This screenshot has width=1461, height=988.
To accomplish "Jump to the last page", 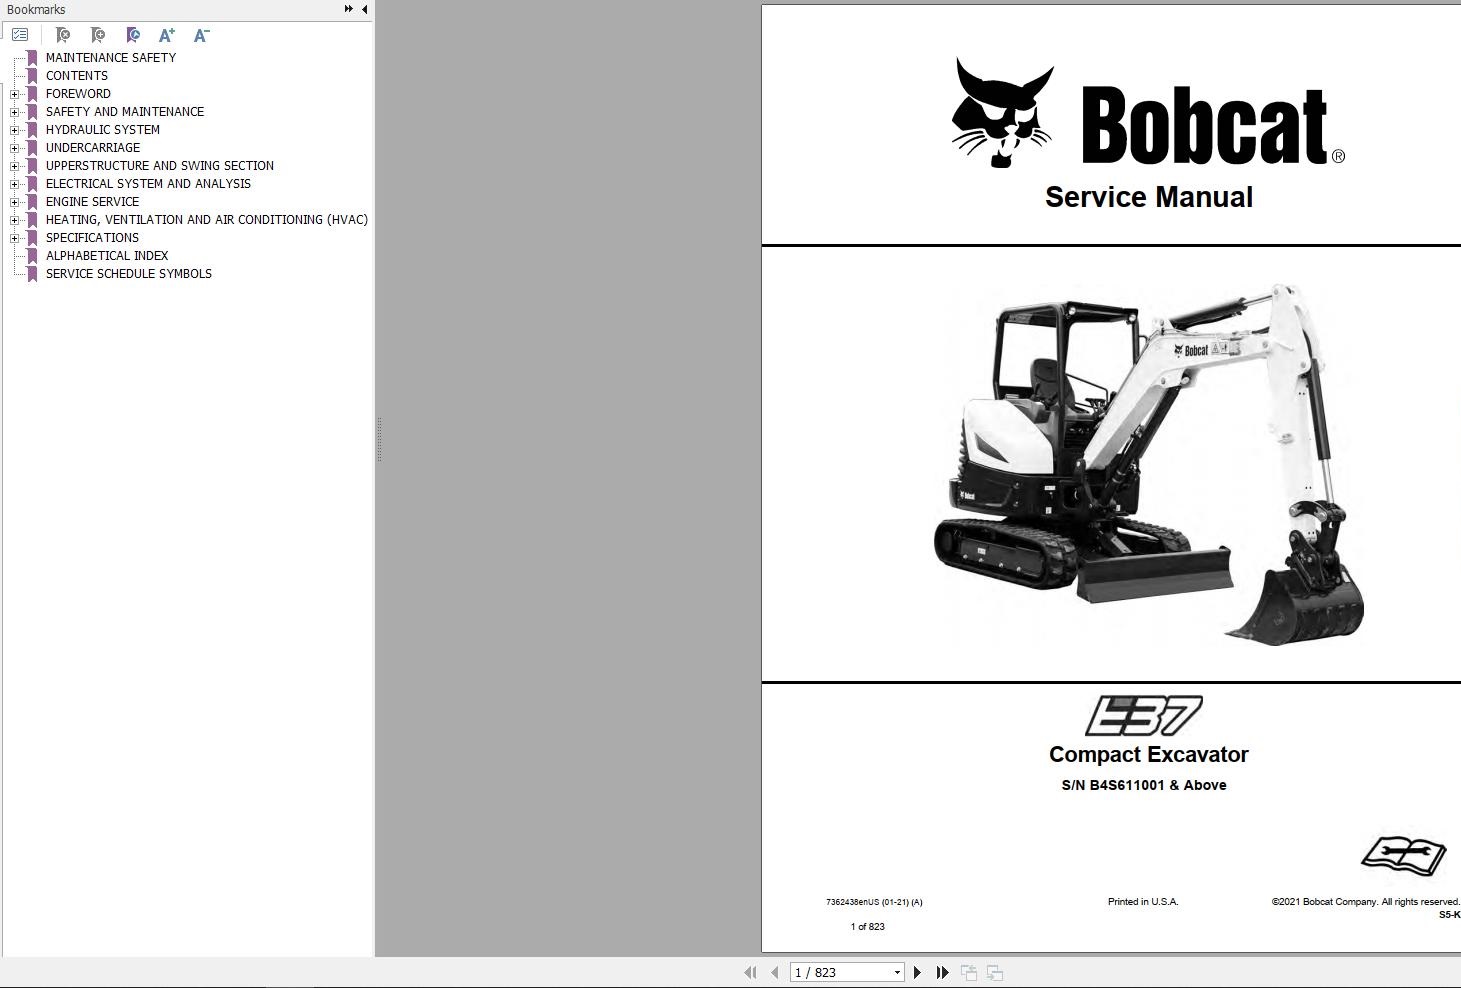I will point(942,972).
